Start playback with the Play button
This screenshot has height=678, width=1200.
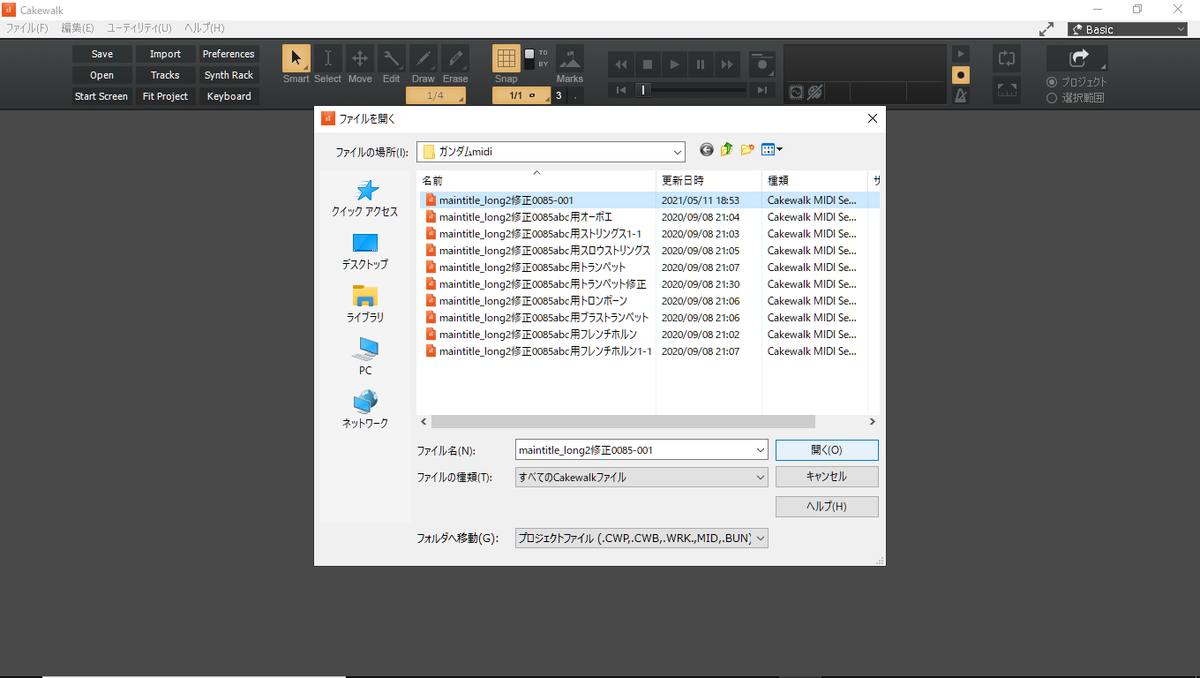[x=674, y=64]
